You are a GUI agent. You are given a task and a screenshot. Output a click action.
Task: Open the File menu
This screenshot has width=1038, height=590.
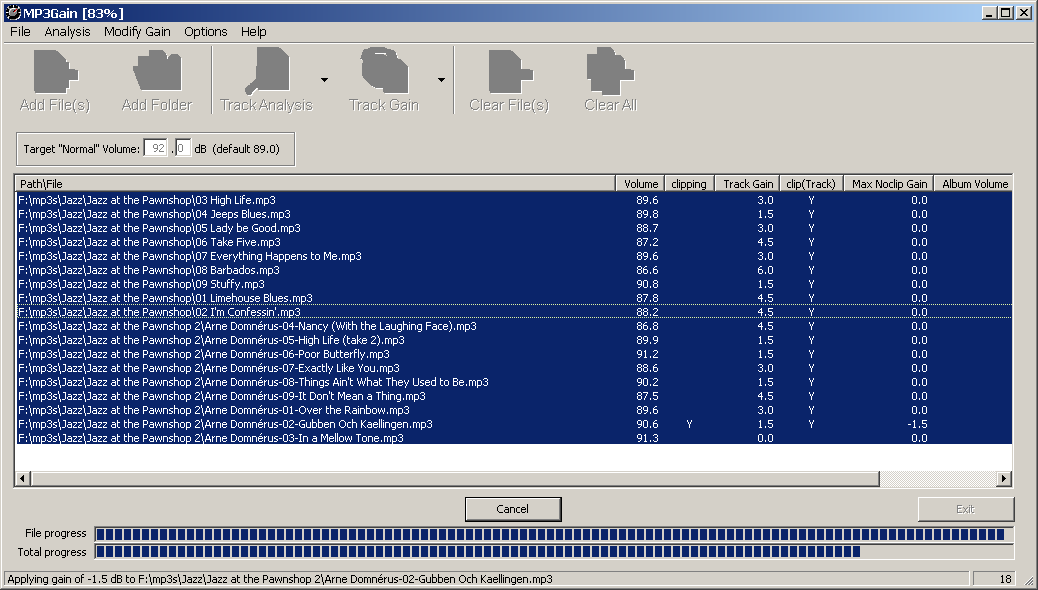click(x=20, y=32)
